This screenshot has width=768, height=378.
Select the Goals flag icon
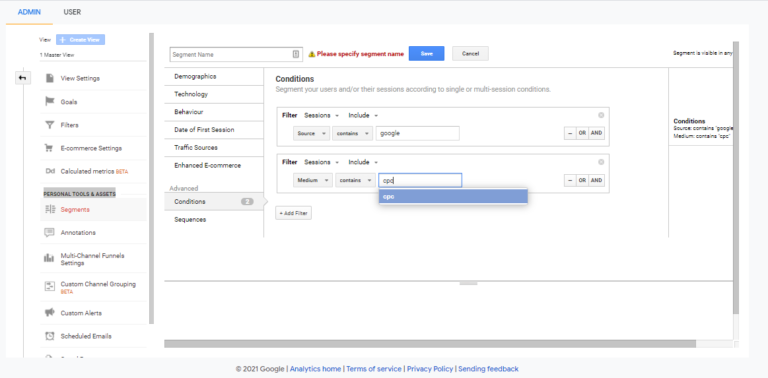click(x=49, y=101)
